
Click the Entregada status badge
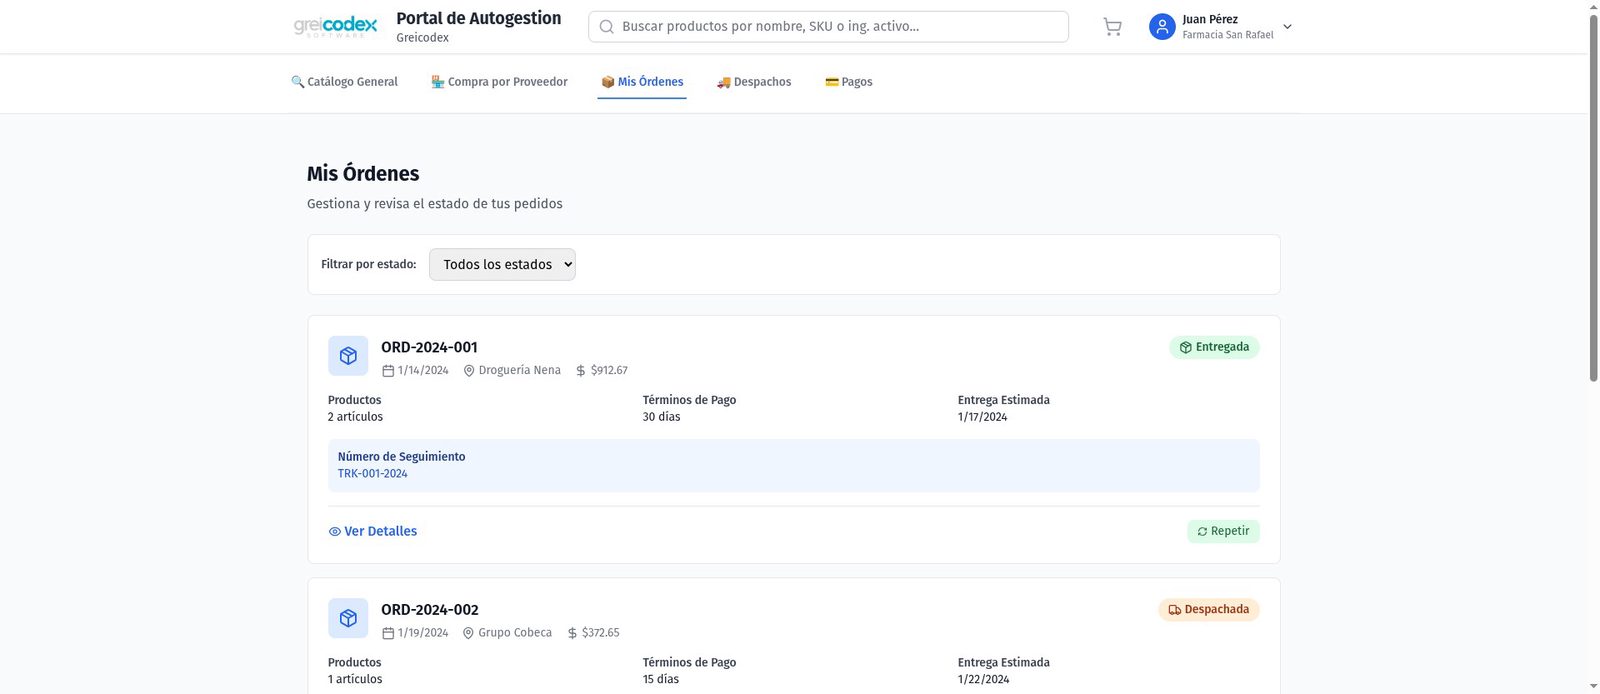[1214, 347]
